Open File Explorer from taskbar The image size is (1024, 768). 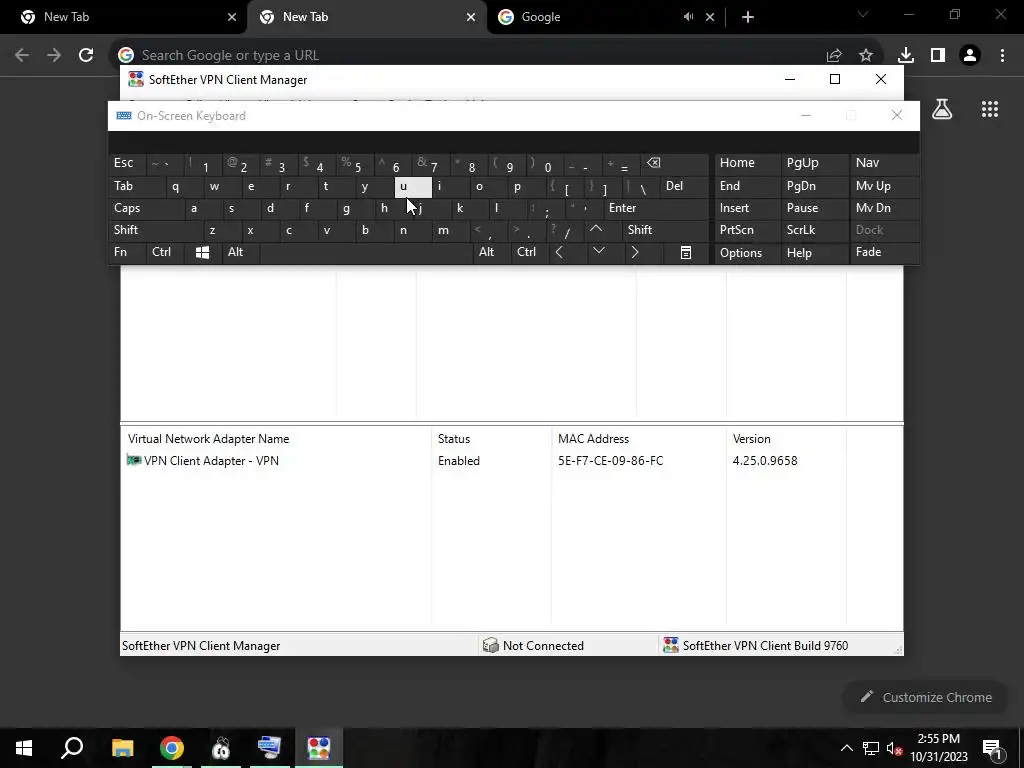point(122,748)
